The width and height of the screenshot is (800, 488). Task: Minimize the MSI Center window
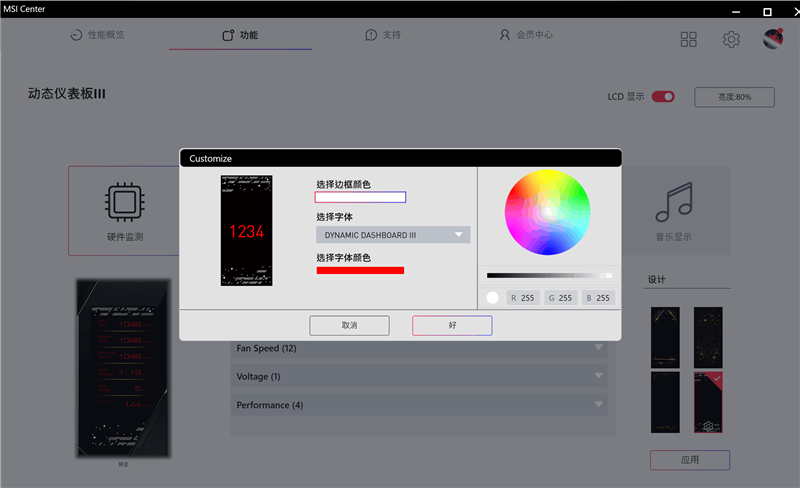[x=736, y=11]
